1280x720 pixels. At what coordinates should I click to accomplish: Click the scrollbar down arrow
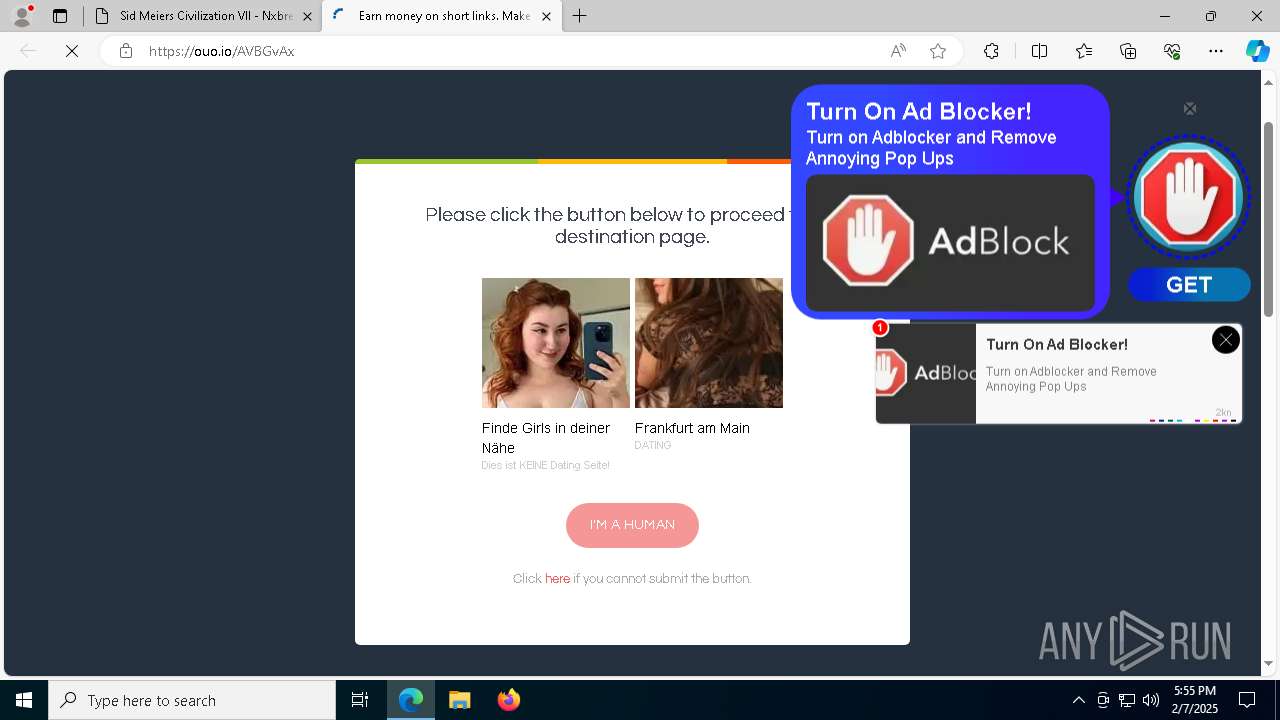click(1269, 664)
